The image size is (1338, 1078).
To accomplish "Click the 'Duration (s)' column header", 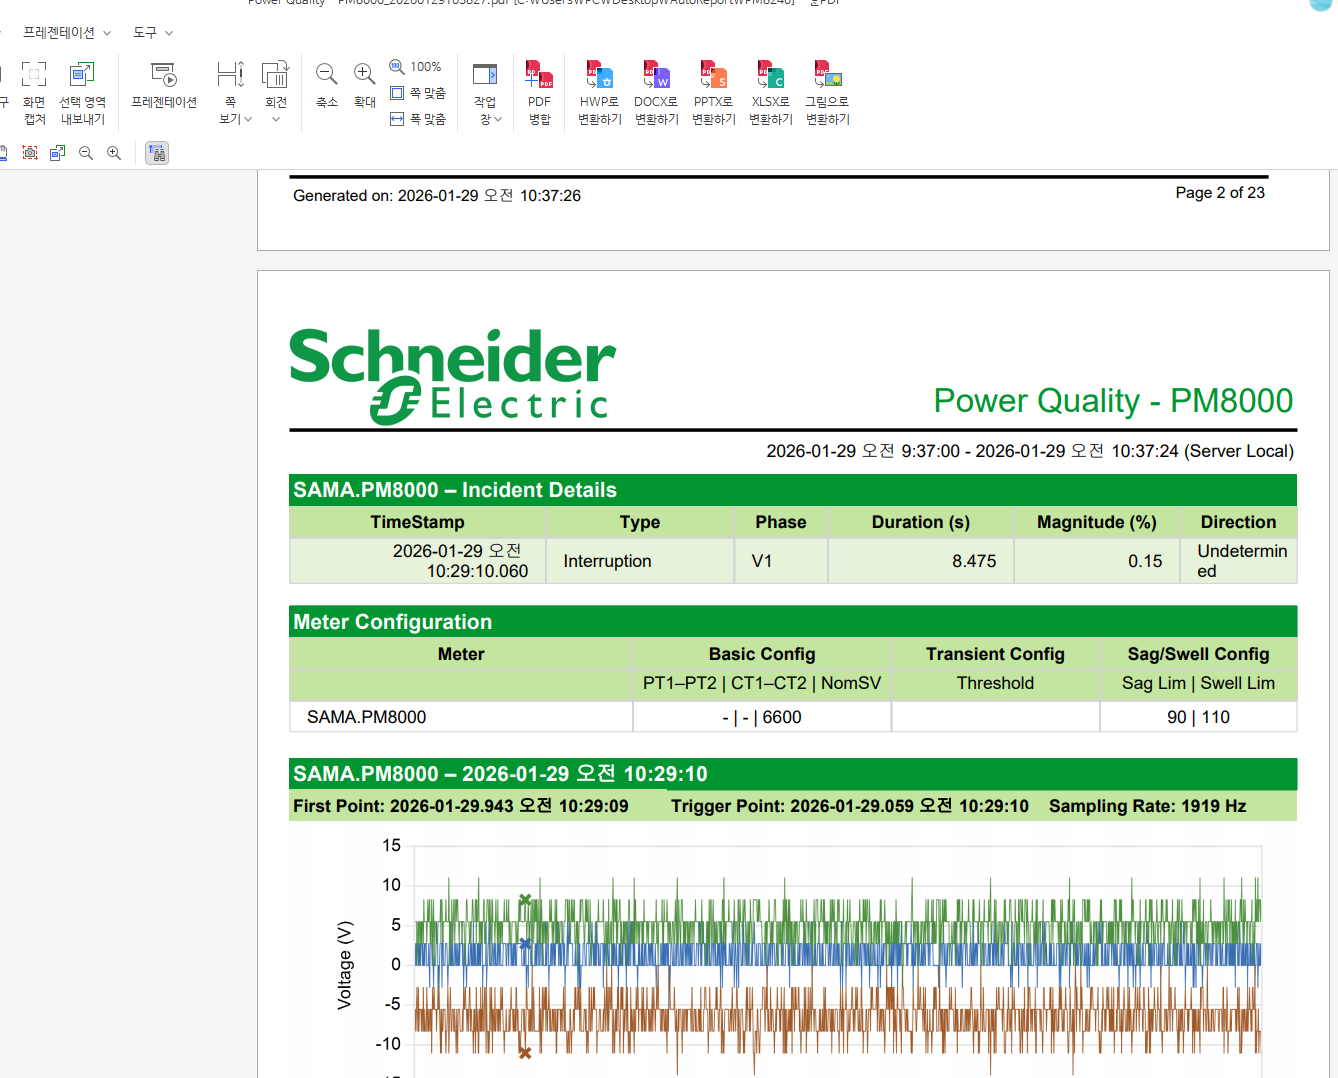I will pyautogui.click(x=921, y=522).
